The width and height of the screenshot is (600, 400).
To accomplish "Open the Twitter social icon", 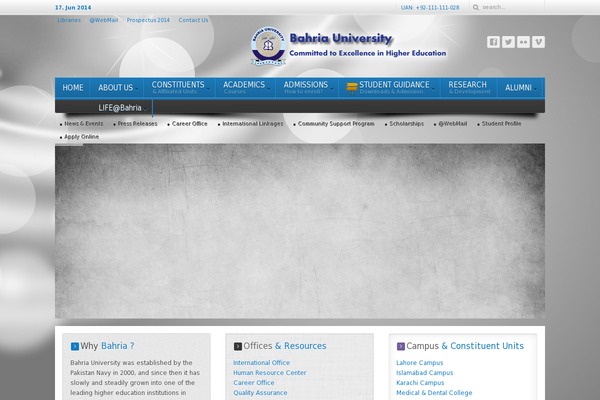I will [508, 42].
